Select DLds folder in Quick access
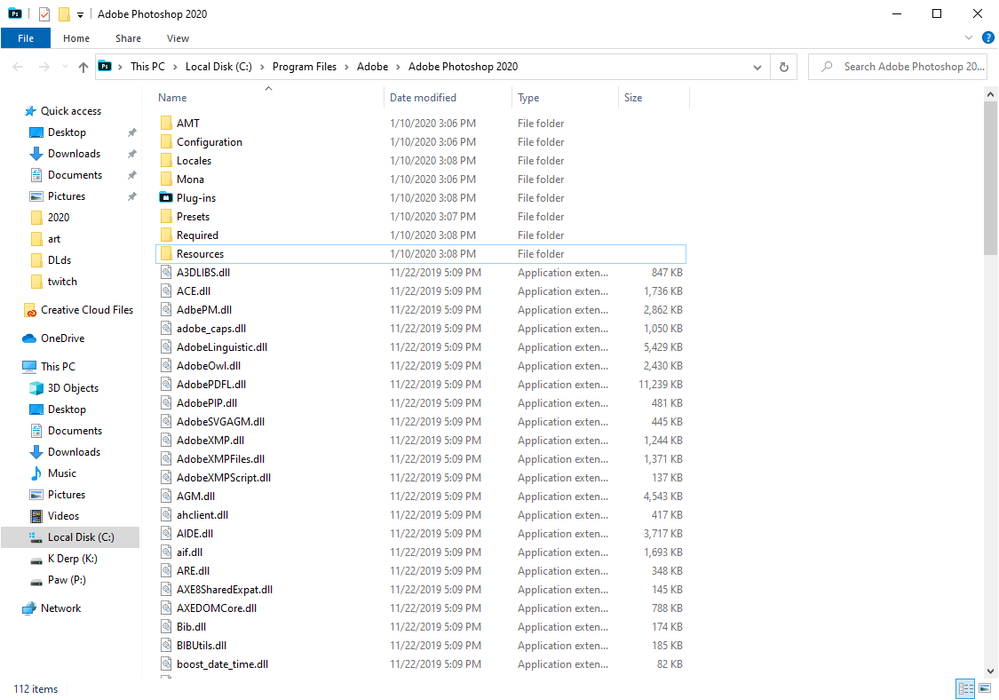Screen dimensions: 999x700 click(x=59, y=260)
